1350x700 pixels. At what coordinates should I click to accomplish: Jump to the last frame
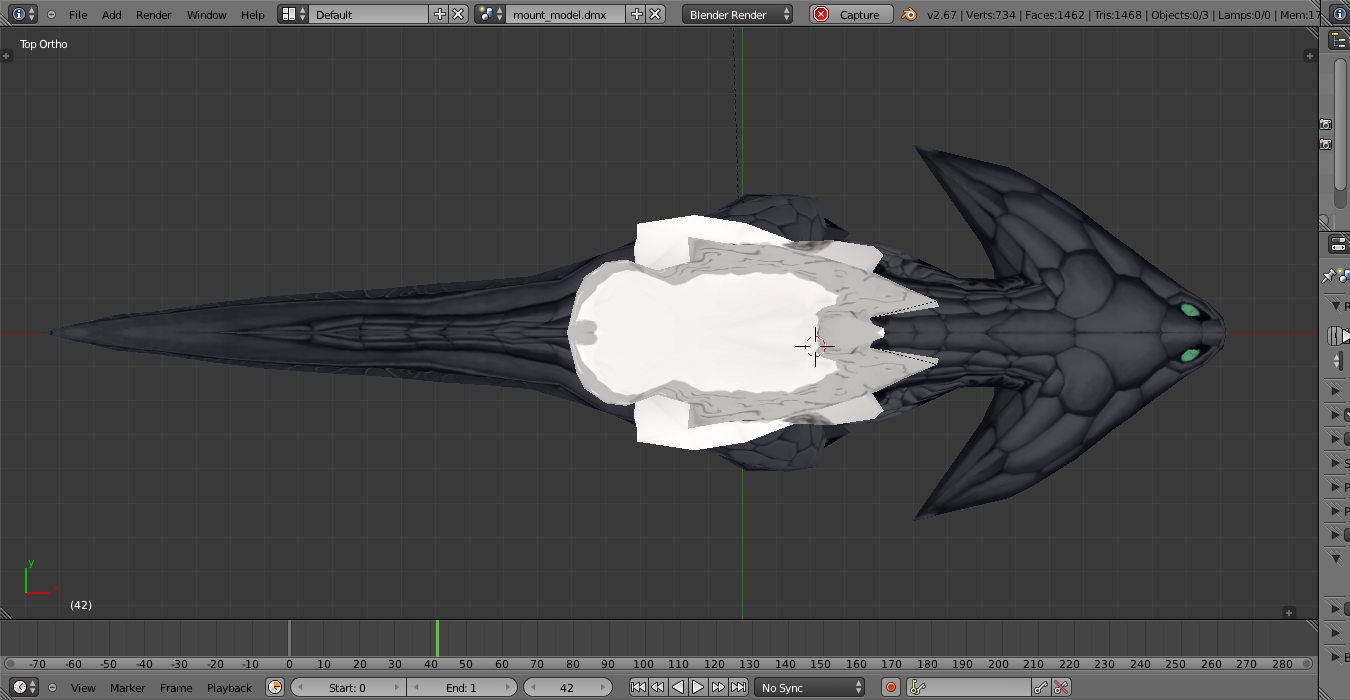click(x=738, y=687)
